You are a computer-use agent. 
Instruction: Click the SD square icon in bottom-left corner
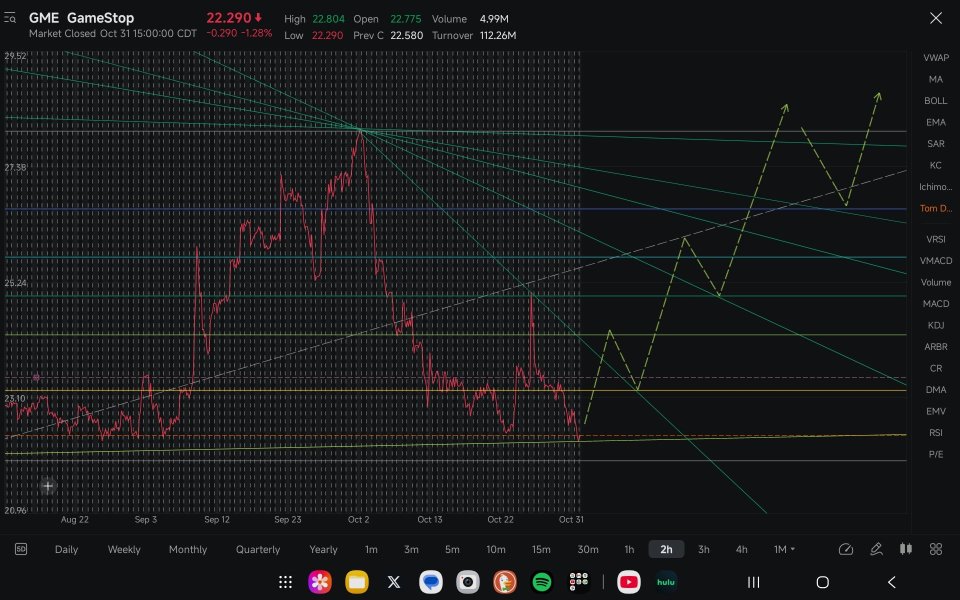(22, 549)
